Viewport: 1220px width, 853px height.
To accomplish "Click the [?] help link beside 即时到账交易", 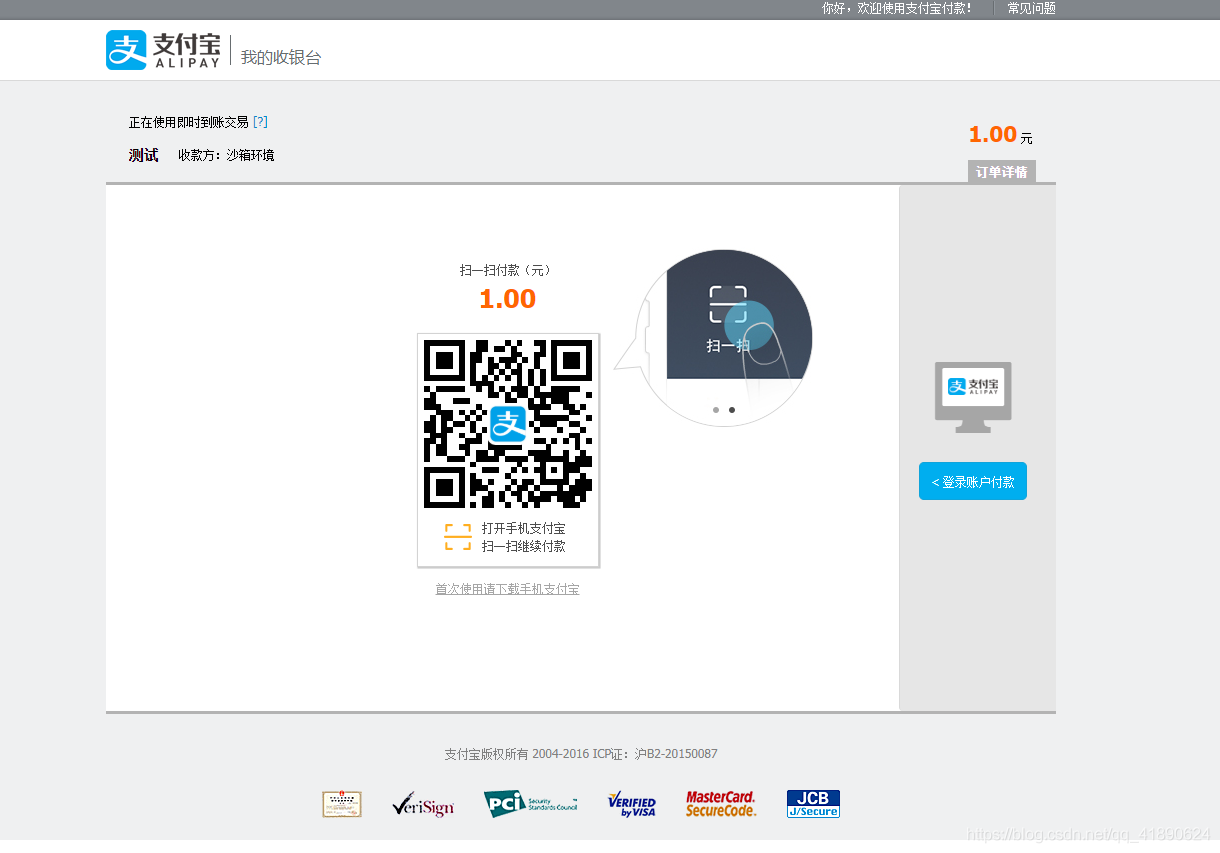I will pos(260,122).
